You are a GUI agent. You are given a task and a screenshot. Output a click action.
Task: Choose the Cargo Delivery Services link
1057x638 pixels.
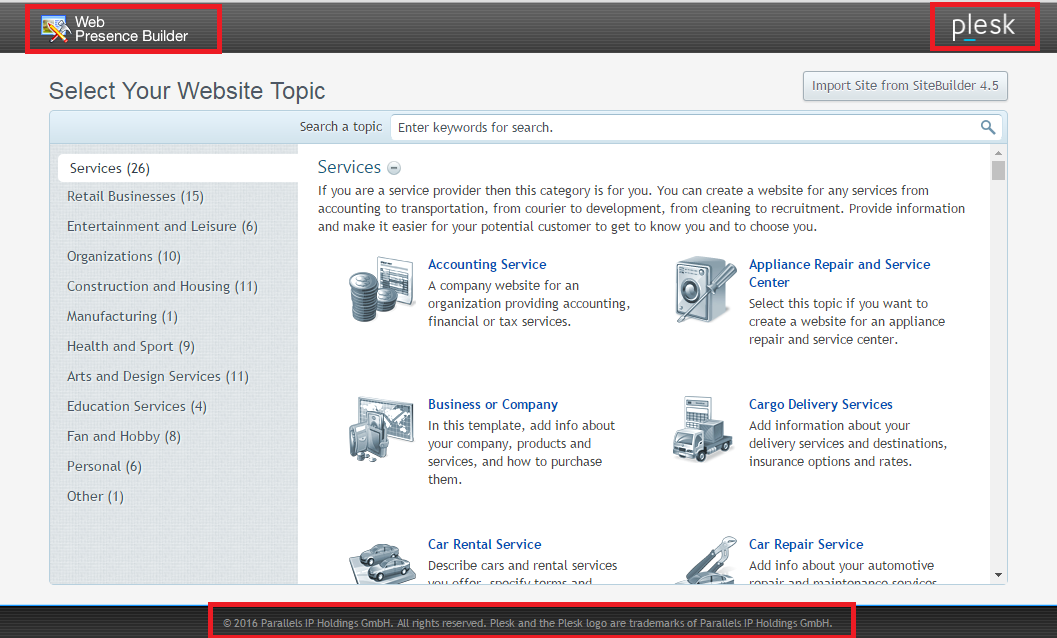click(820, 405)
